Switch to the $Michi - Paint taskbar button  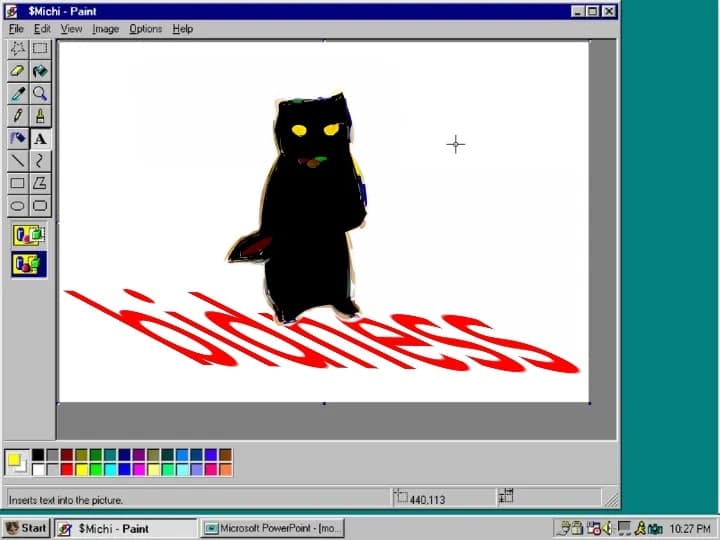(x=125, y=529)
